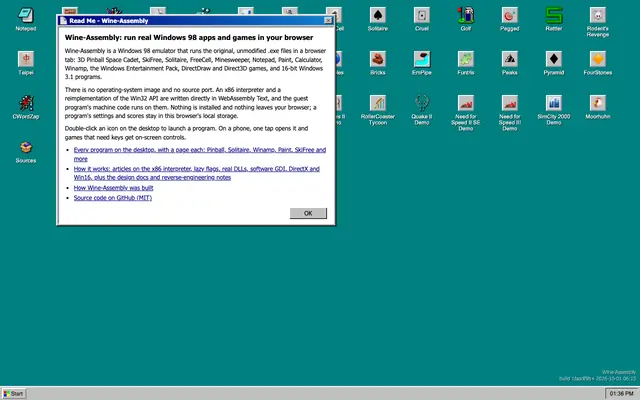The height and width of the screenshot is (400, 640).
Task: Close the Read Me dialog window
Action: pyautogui.click(x=328, y=20)
